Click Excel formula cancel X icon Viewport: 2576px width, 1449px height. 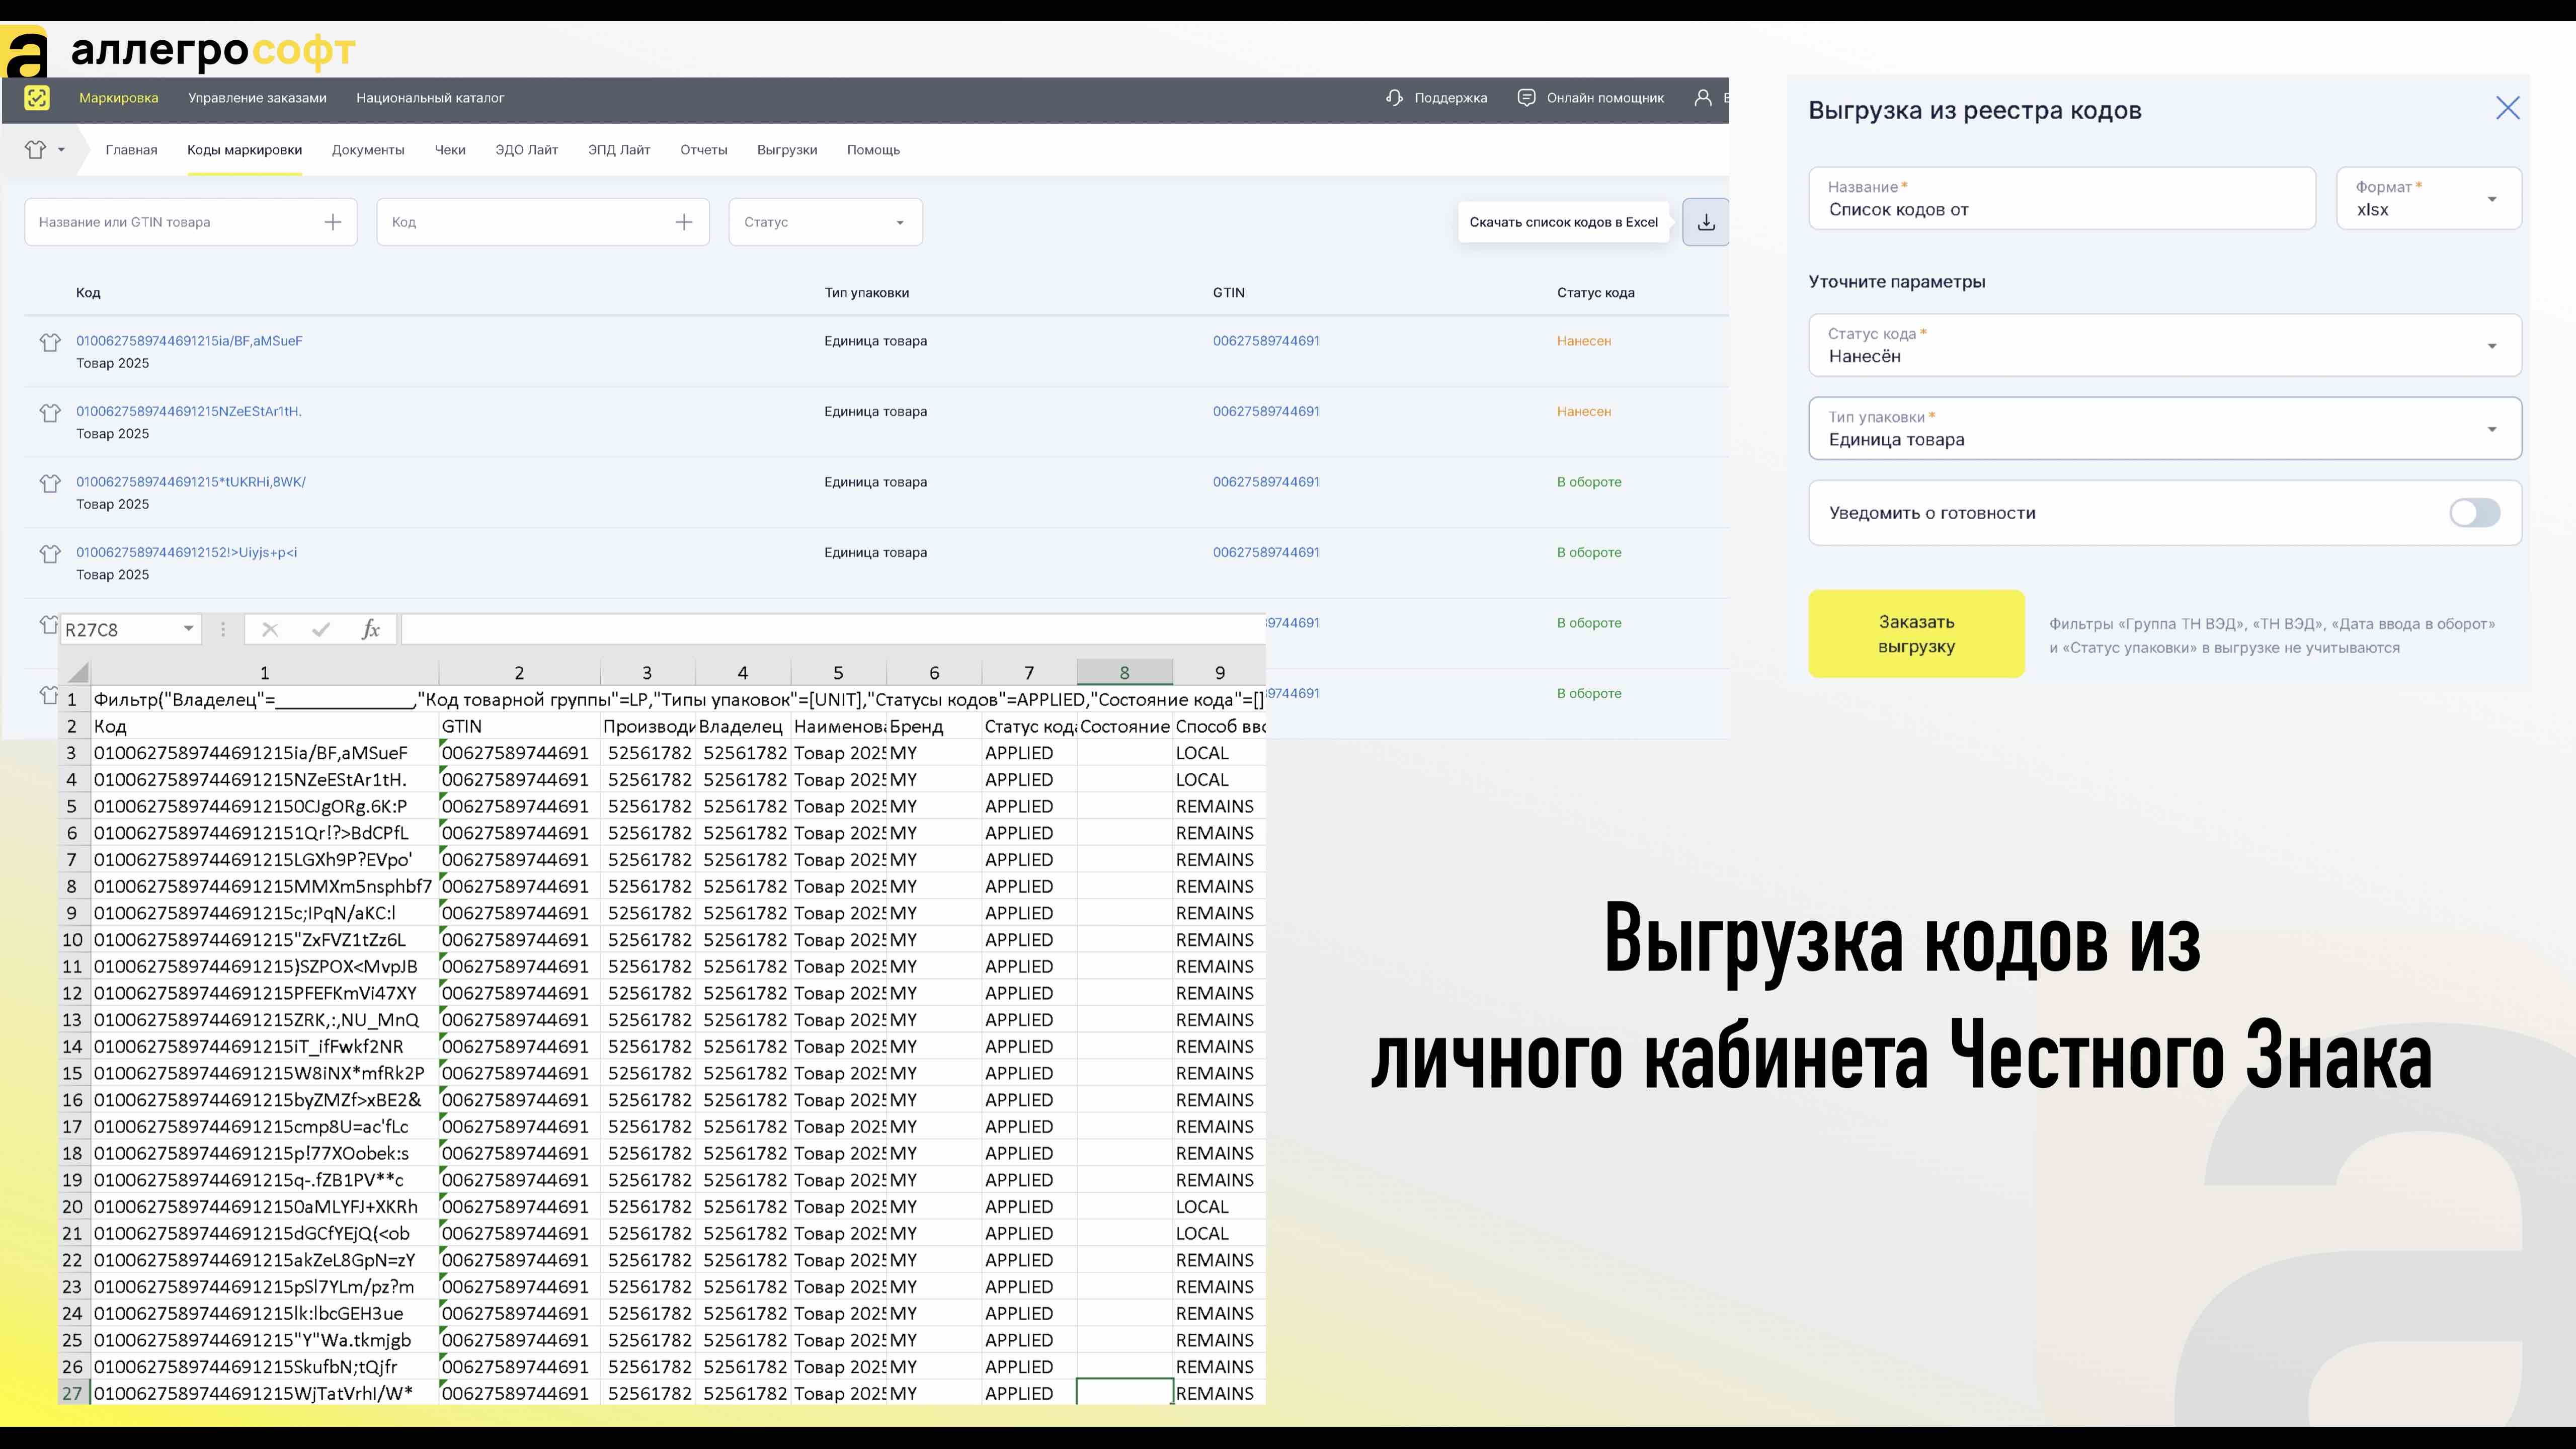[270, 629]
